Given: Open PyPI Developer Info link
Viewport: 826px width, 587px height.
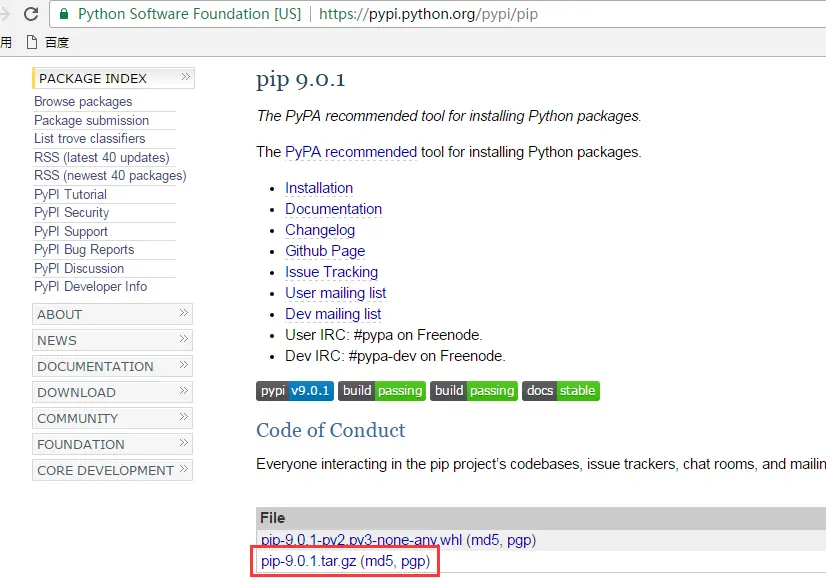Looking at the screenshot, I should click(x=91, y=287).
